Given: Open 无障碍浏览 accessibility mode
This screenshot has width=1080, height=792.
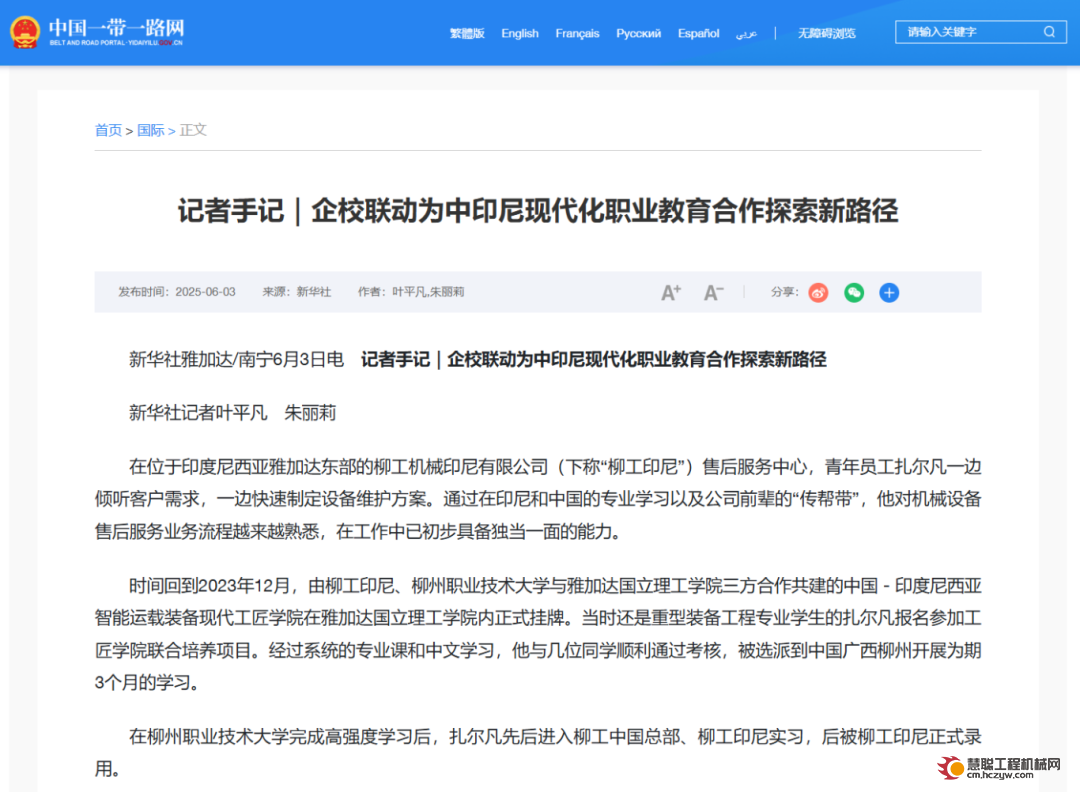Looking at the screenshot, I should pos(827,33).
